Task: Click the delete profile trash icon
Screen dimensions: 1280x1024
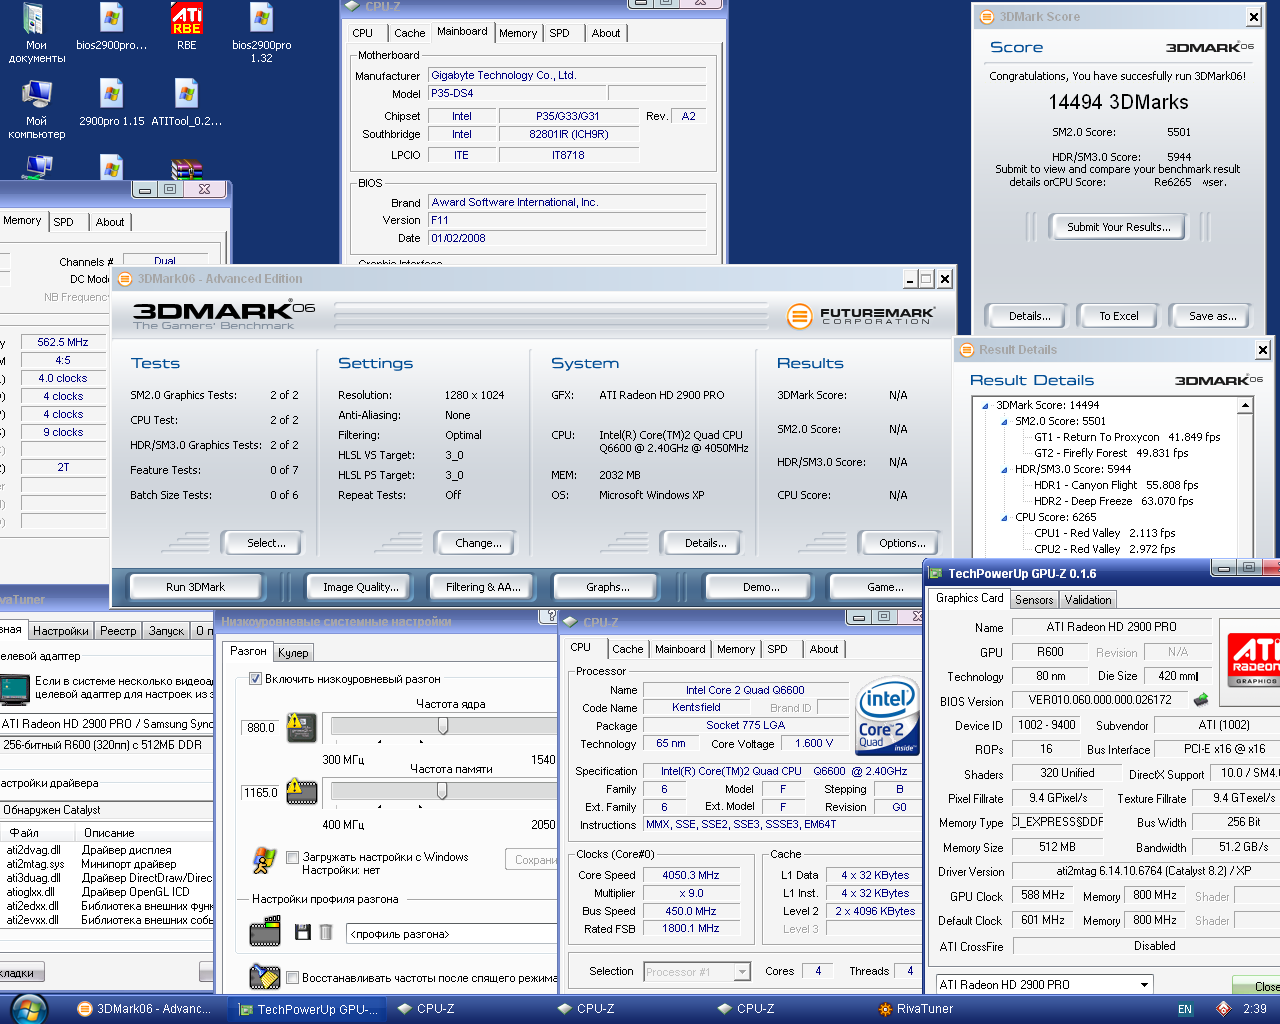Action: [x=325, y=932]
